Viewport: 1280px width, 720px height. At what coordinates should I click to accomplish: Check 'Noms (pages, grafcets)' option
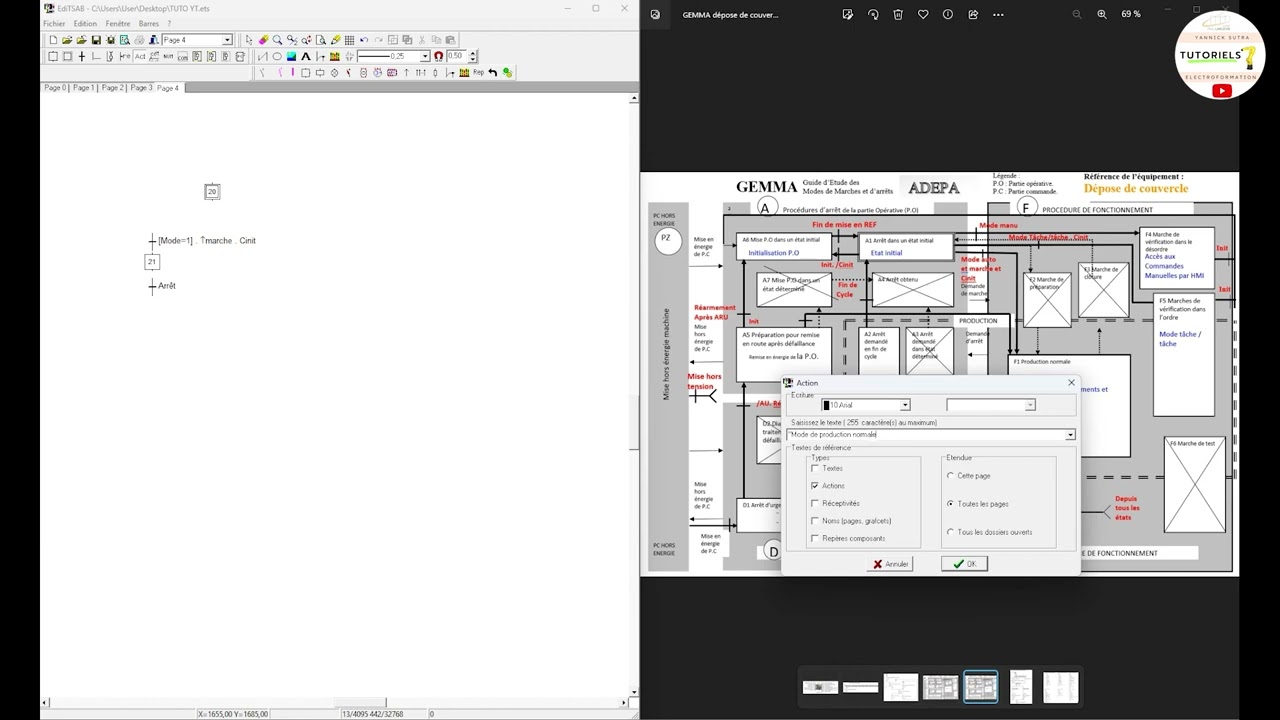click(x=815, y=520)
